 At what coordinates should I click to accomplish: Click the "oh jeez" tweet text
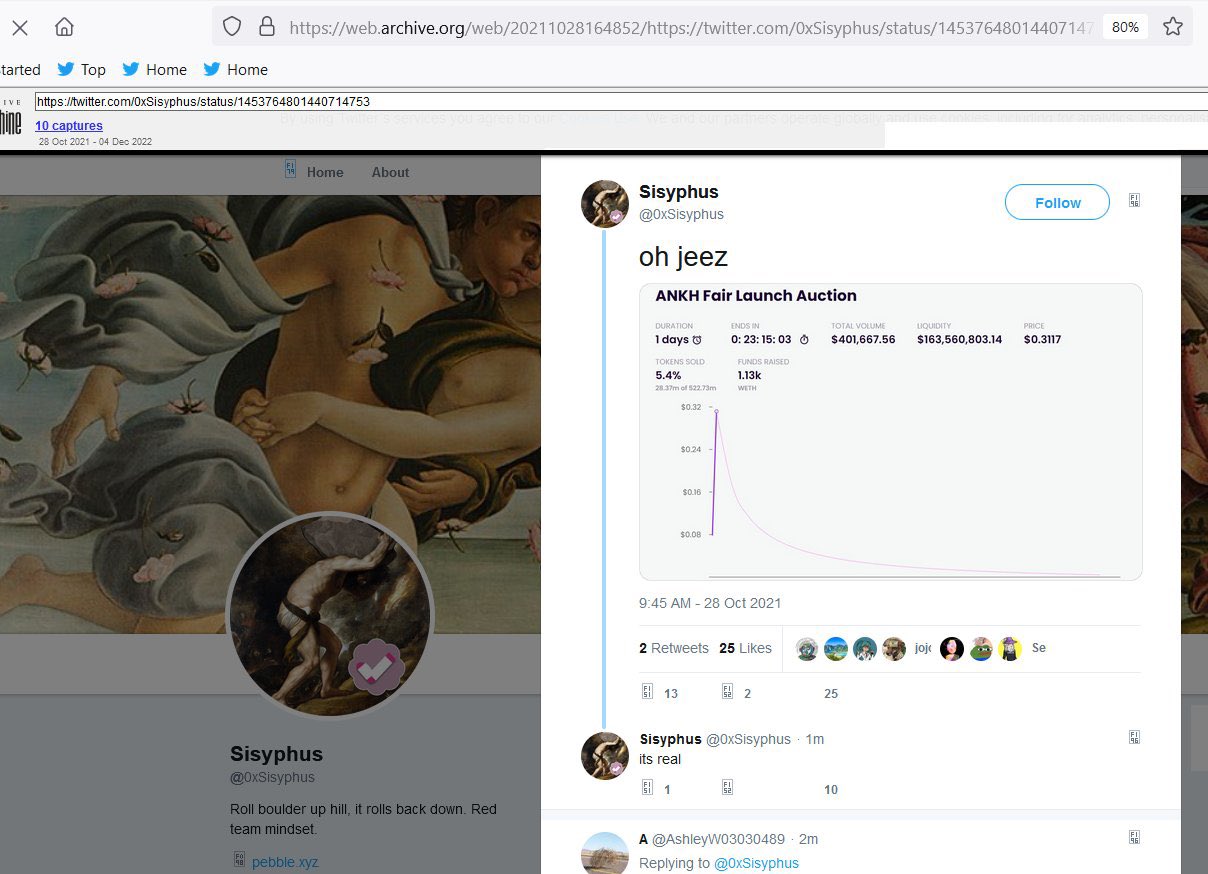pos(683,257)
